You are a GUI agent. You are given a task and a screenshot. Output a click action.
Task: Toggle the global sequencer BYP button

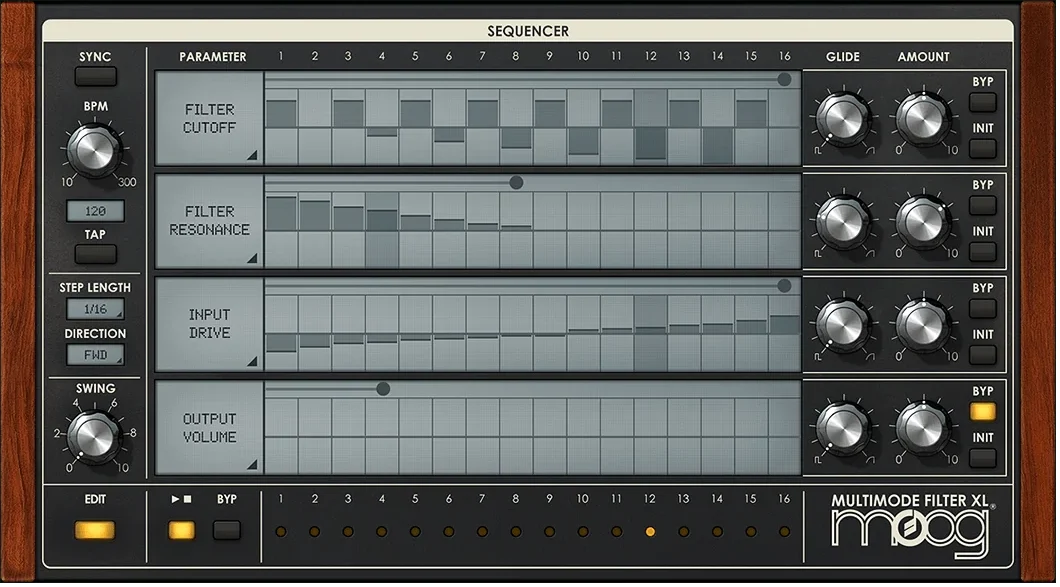[x=226, y=530]
